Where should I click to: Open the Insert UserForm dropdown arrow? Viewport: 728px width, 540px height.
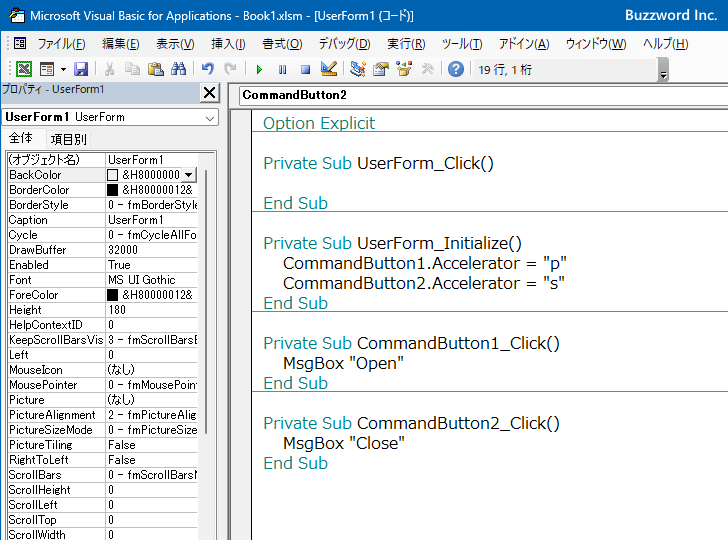(63, 70)
